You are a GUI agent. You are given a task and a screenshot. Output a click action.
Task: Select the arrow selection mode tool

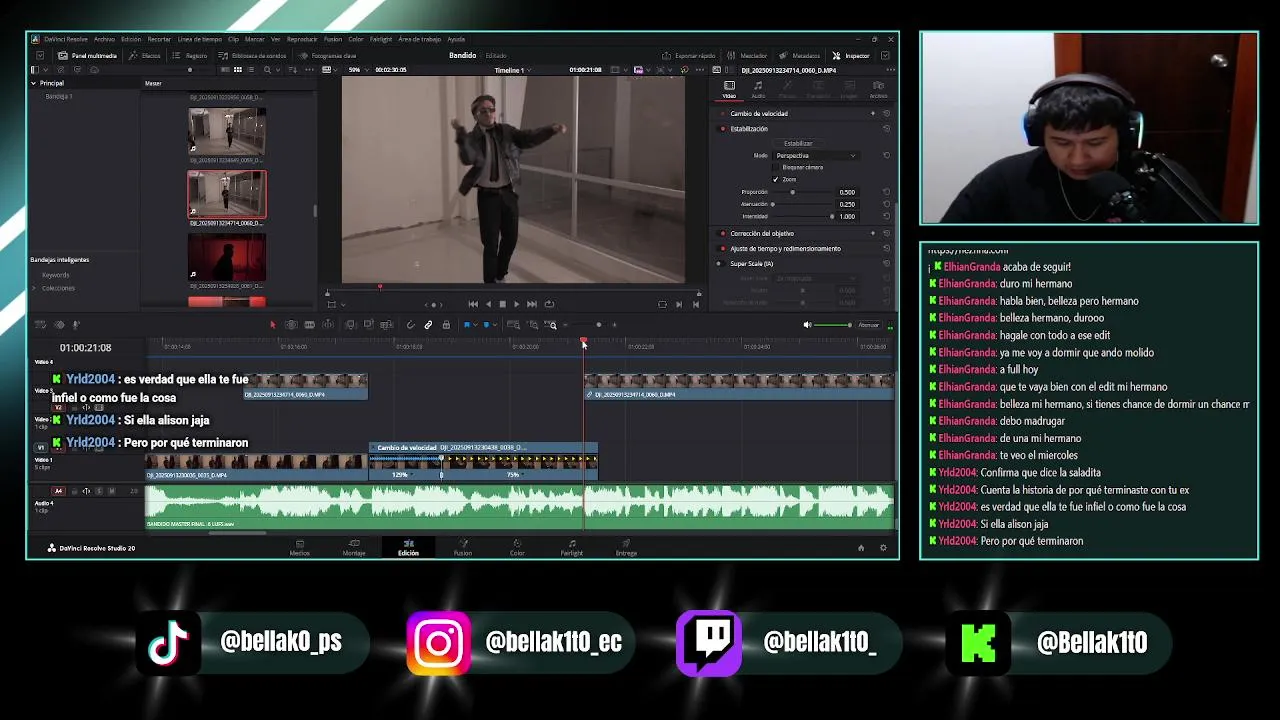coord(272,325)
